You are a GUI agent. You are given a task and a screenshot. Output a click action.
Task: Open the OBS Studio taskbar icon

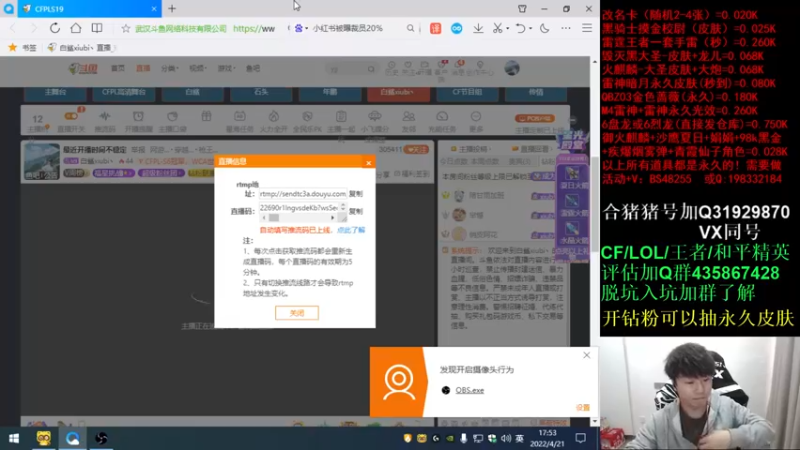pos(101,439)
